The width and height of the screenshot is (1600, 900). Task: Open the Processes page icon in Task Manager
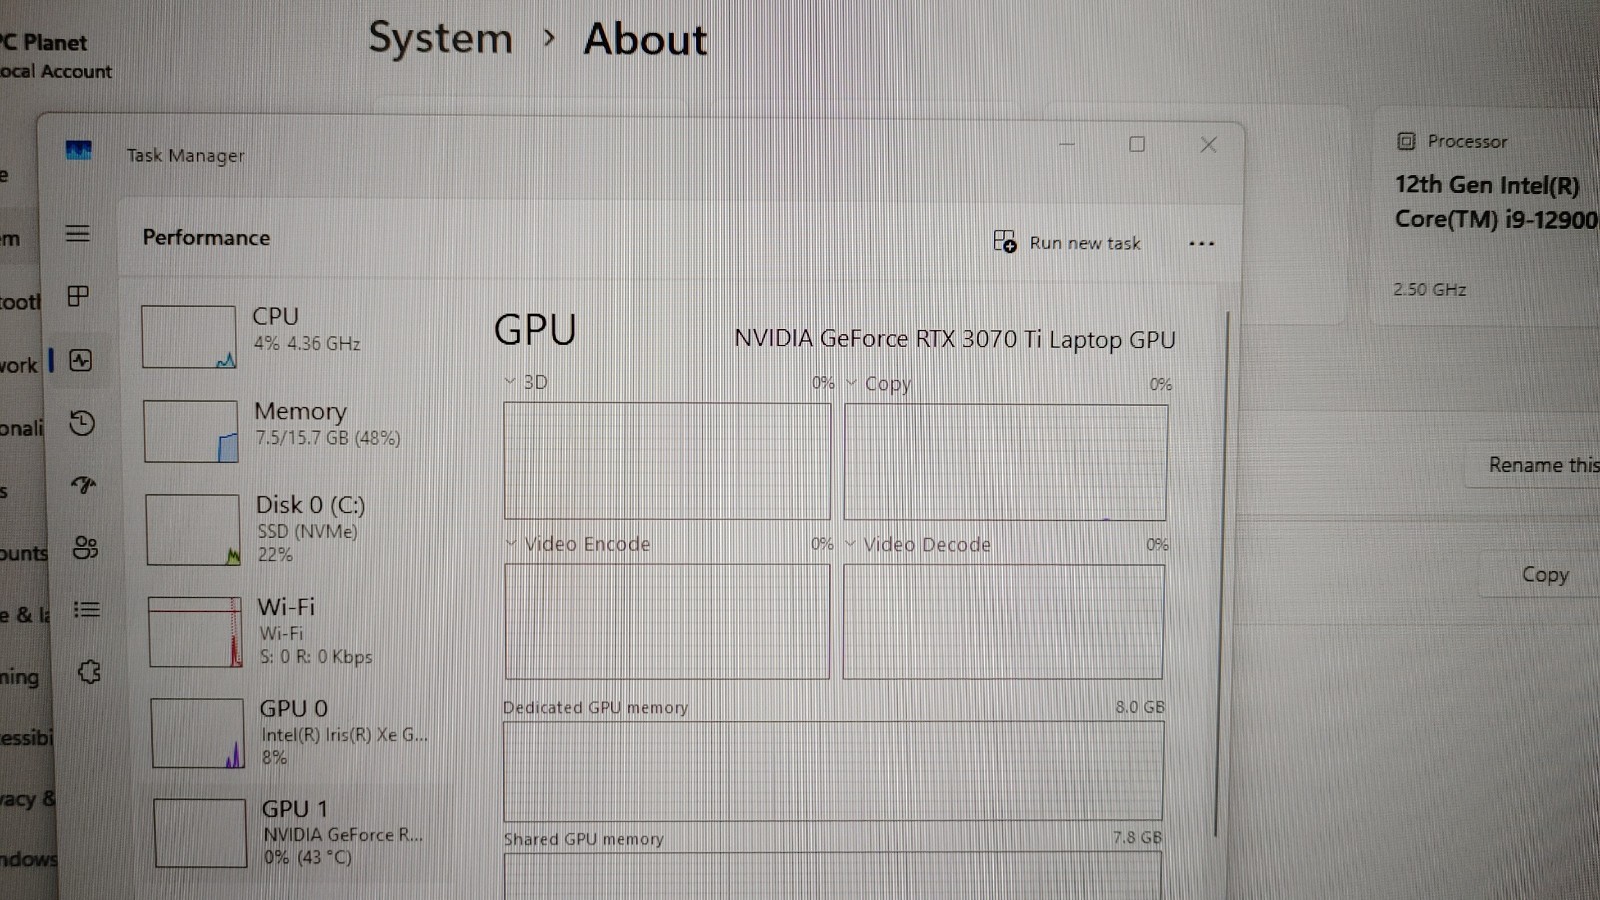point(78,296)
